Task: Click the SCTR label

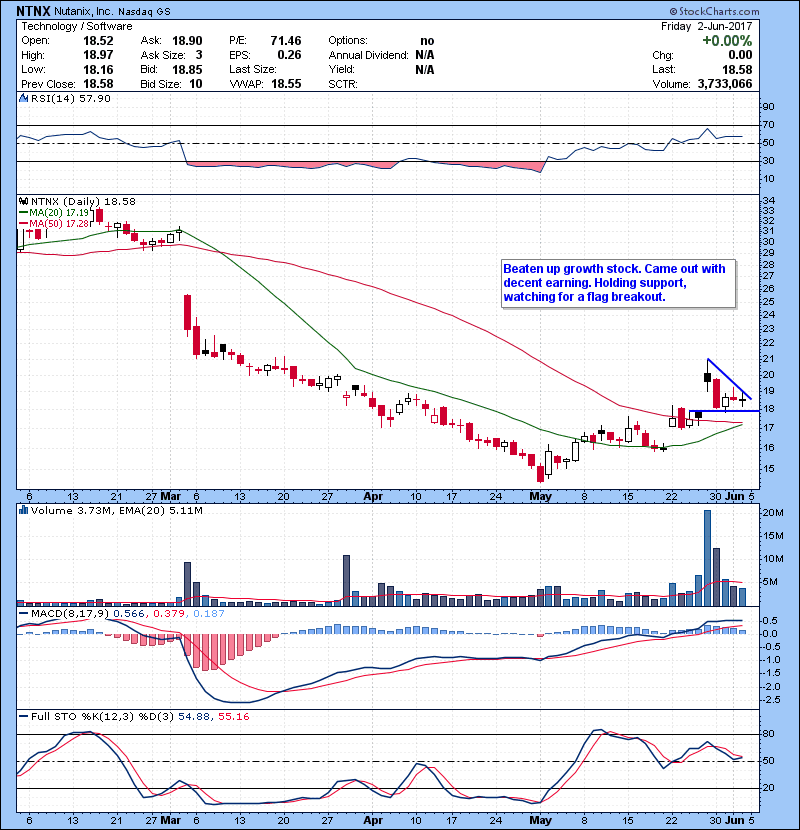Action: (x=343, y=84)
